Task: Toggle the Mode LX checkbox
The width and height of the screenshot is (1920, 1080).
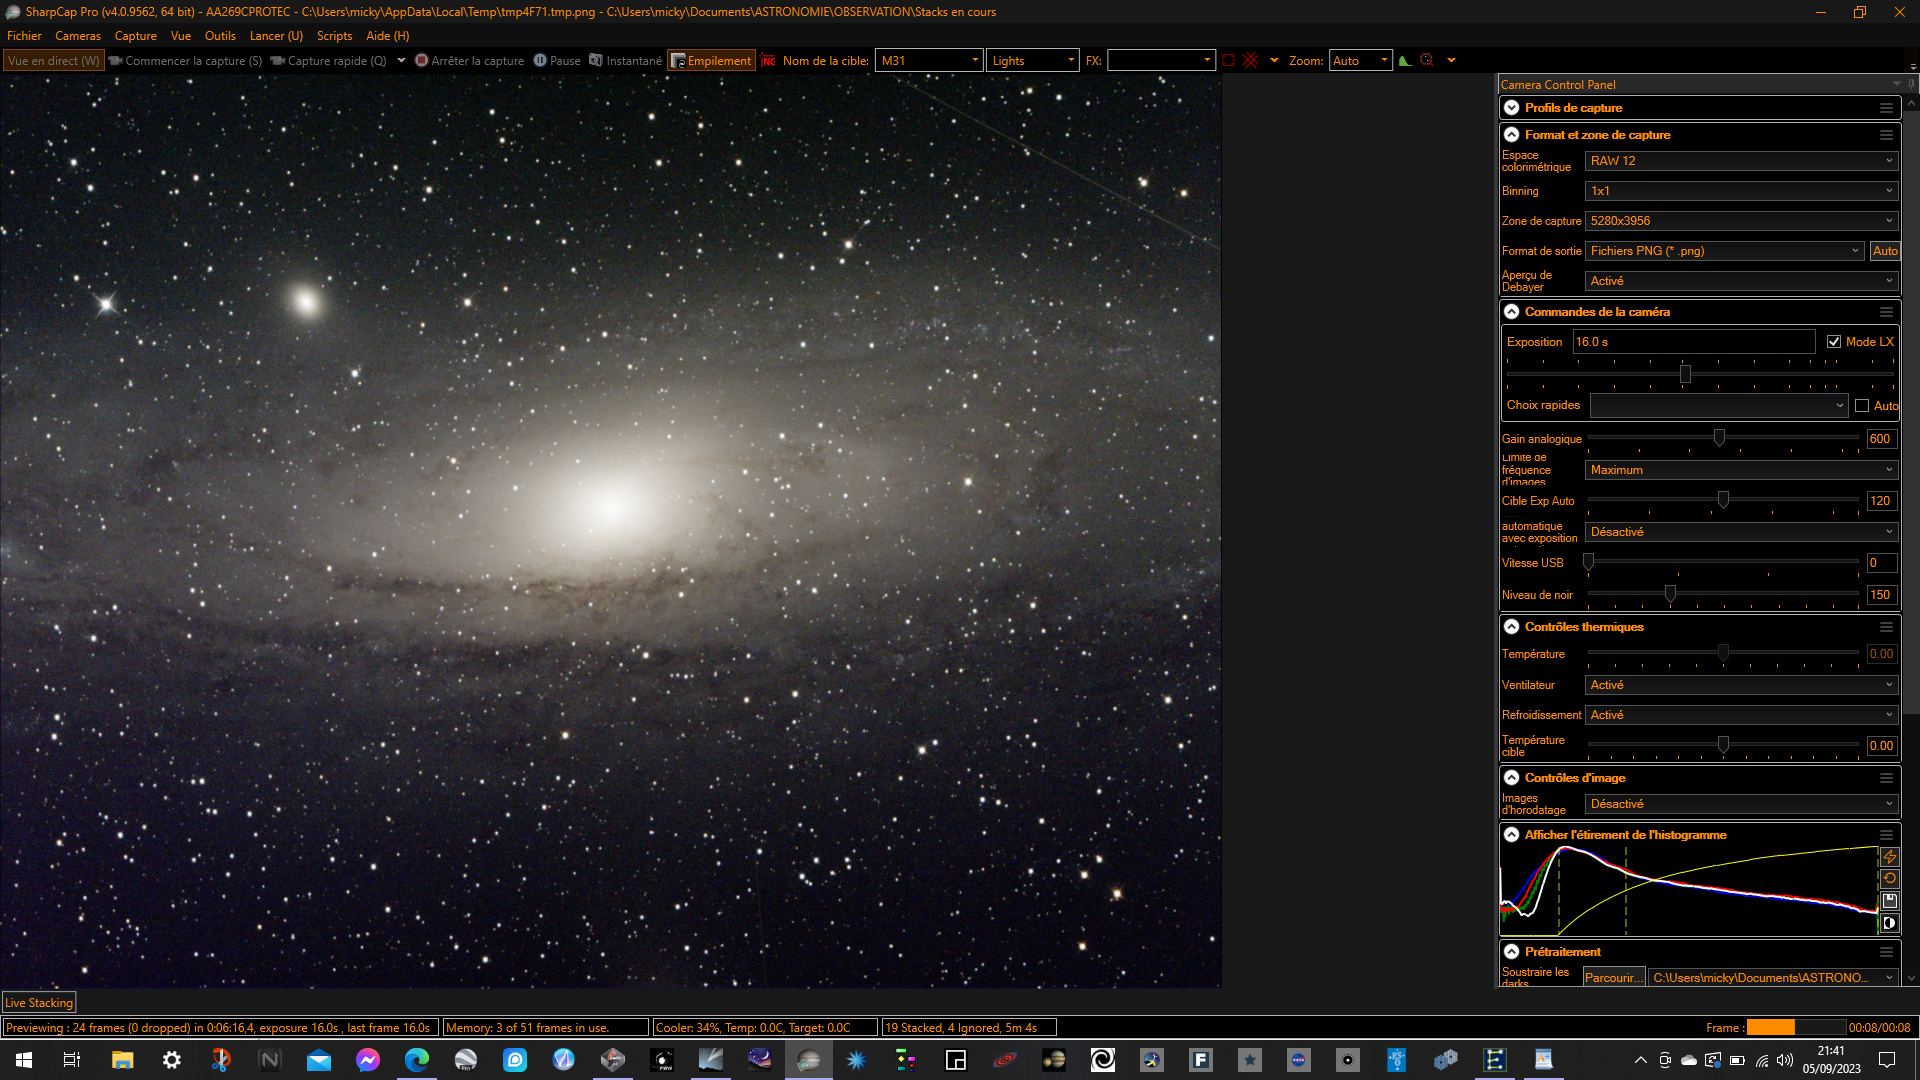Action: pos(1833,342)
